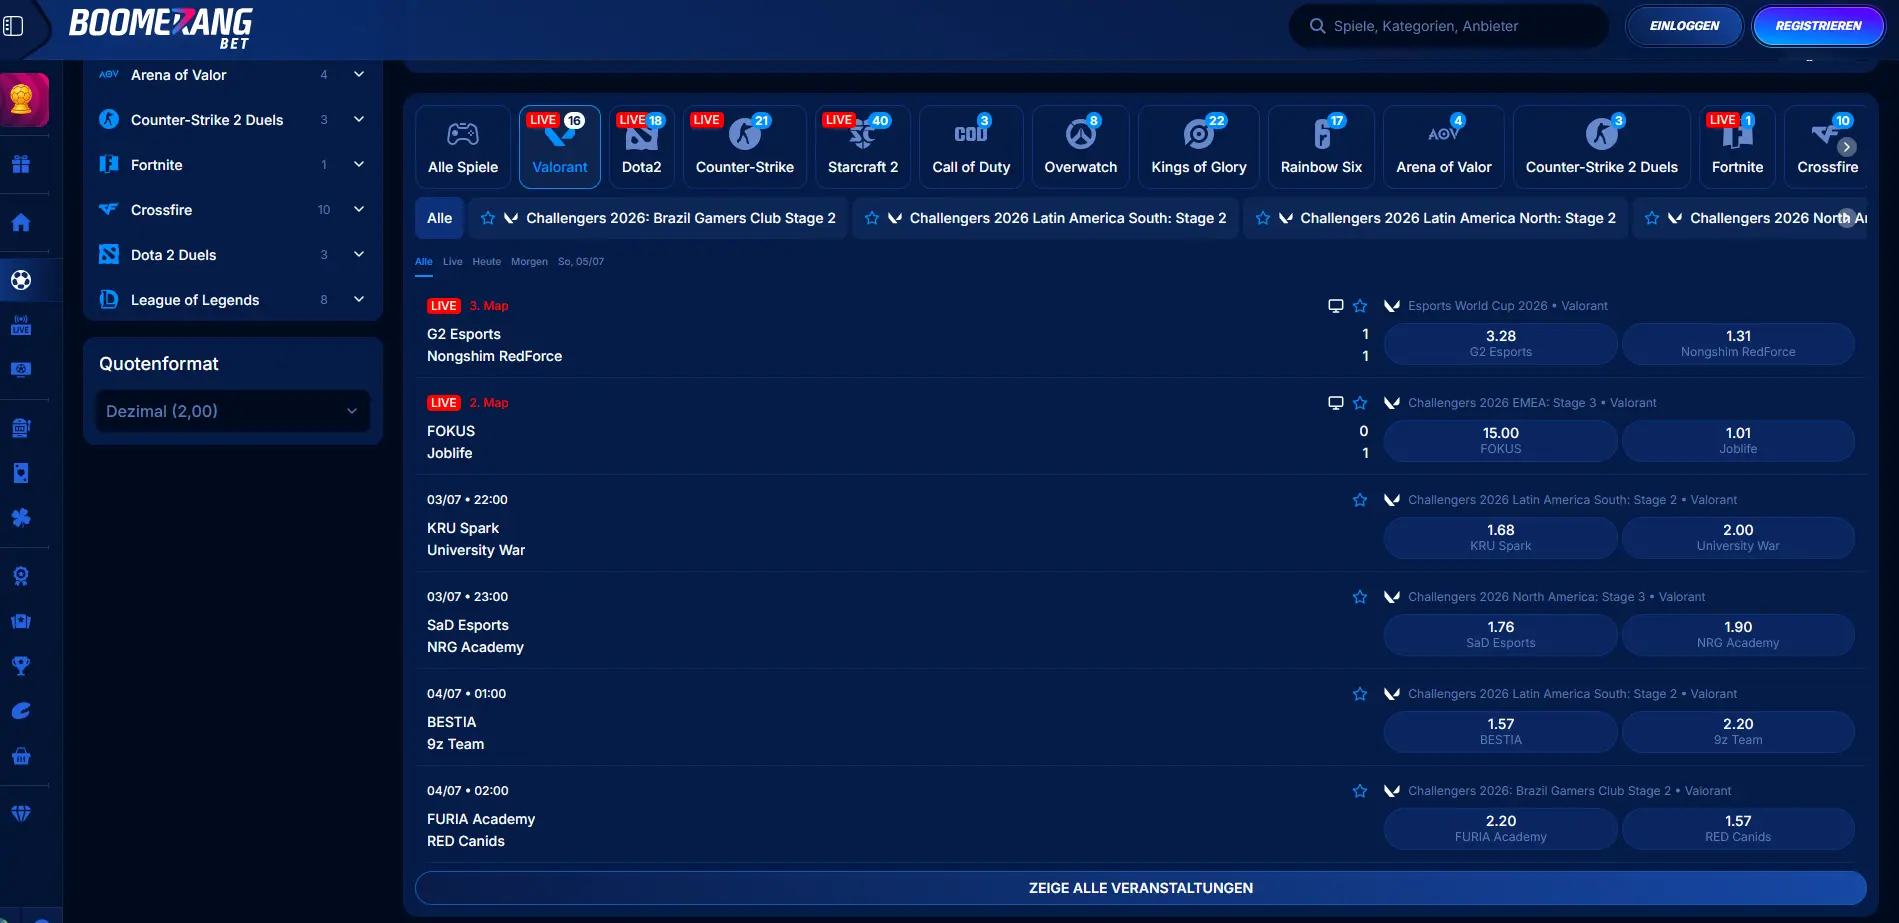Open the trophy cup sidebar icon
1899x923 pixels.
pyautogui.click(x=21, y=666)
